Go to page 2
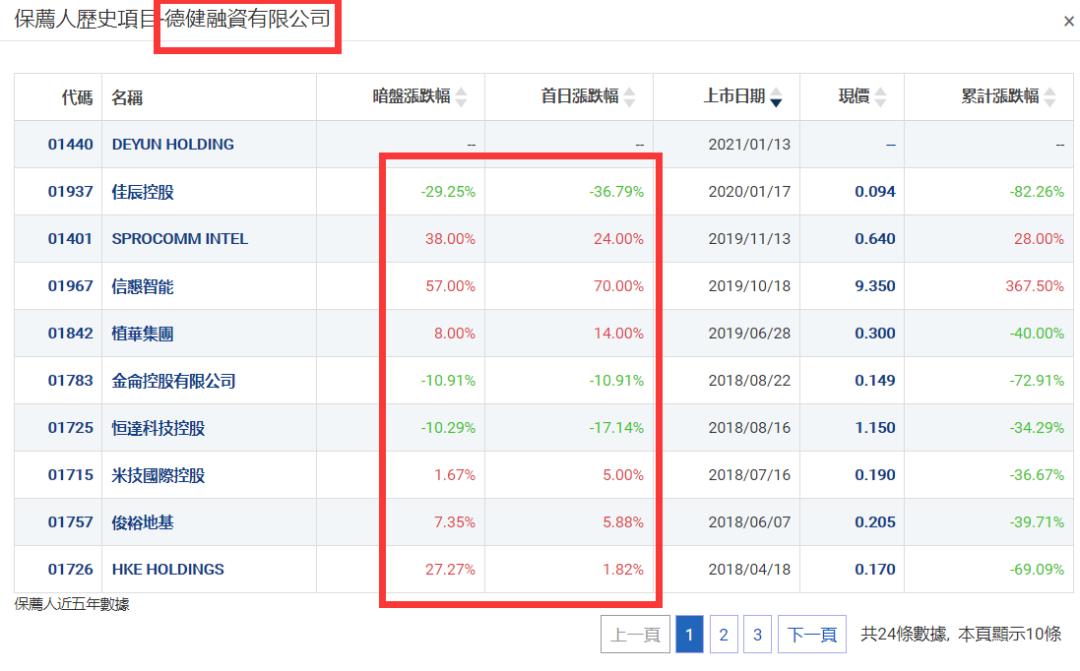Viewport: 1080px width, 671px height. (723, 634)
